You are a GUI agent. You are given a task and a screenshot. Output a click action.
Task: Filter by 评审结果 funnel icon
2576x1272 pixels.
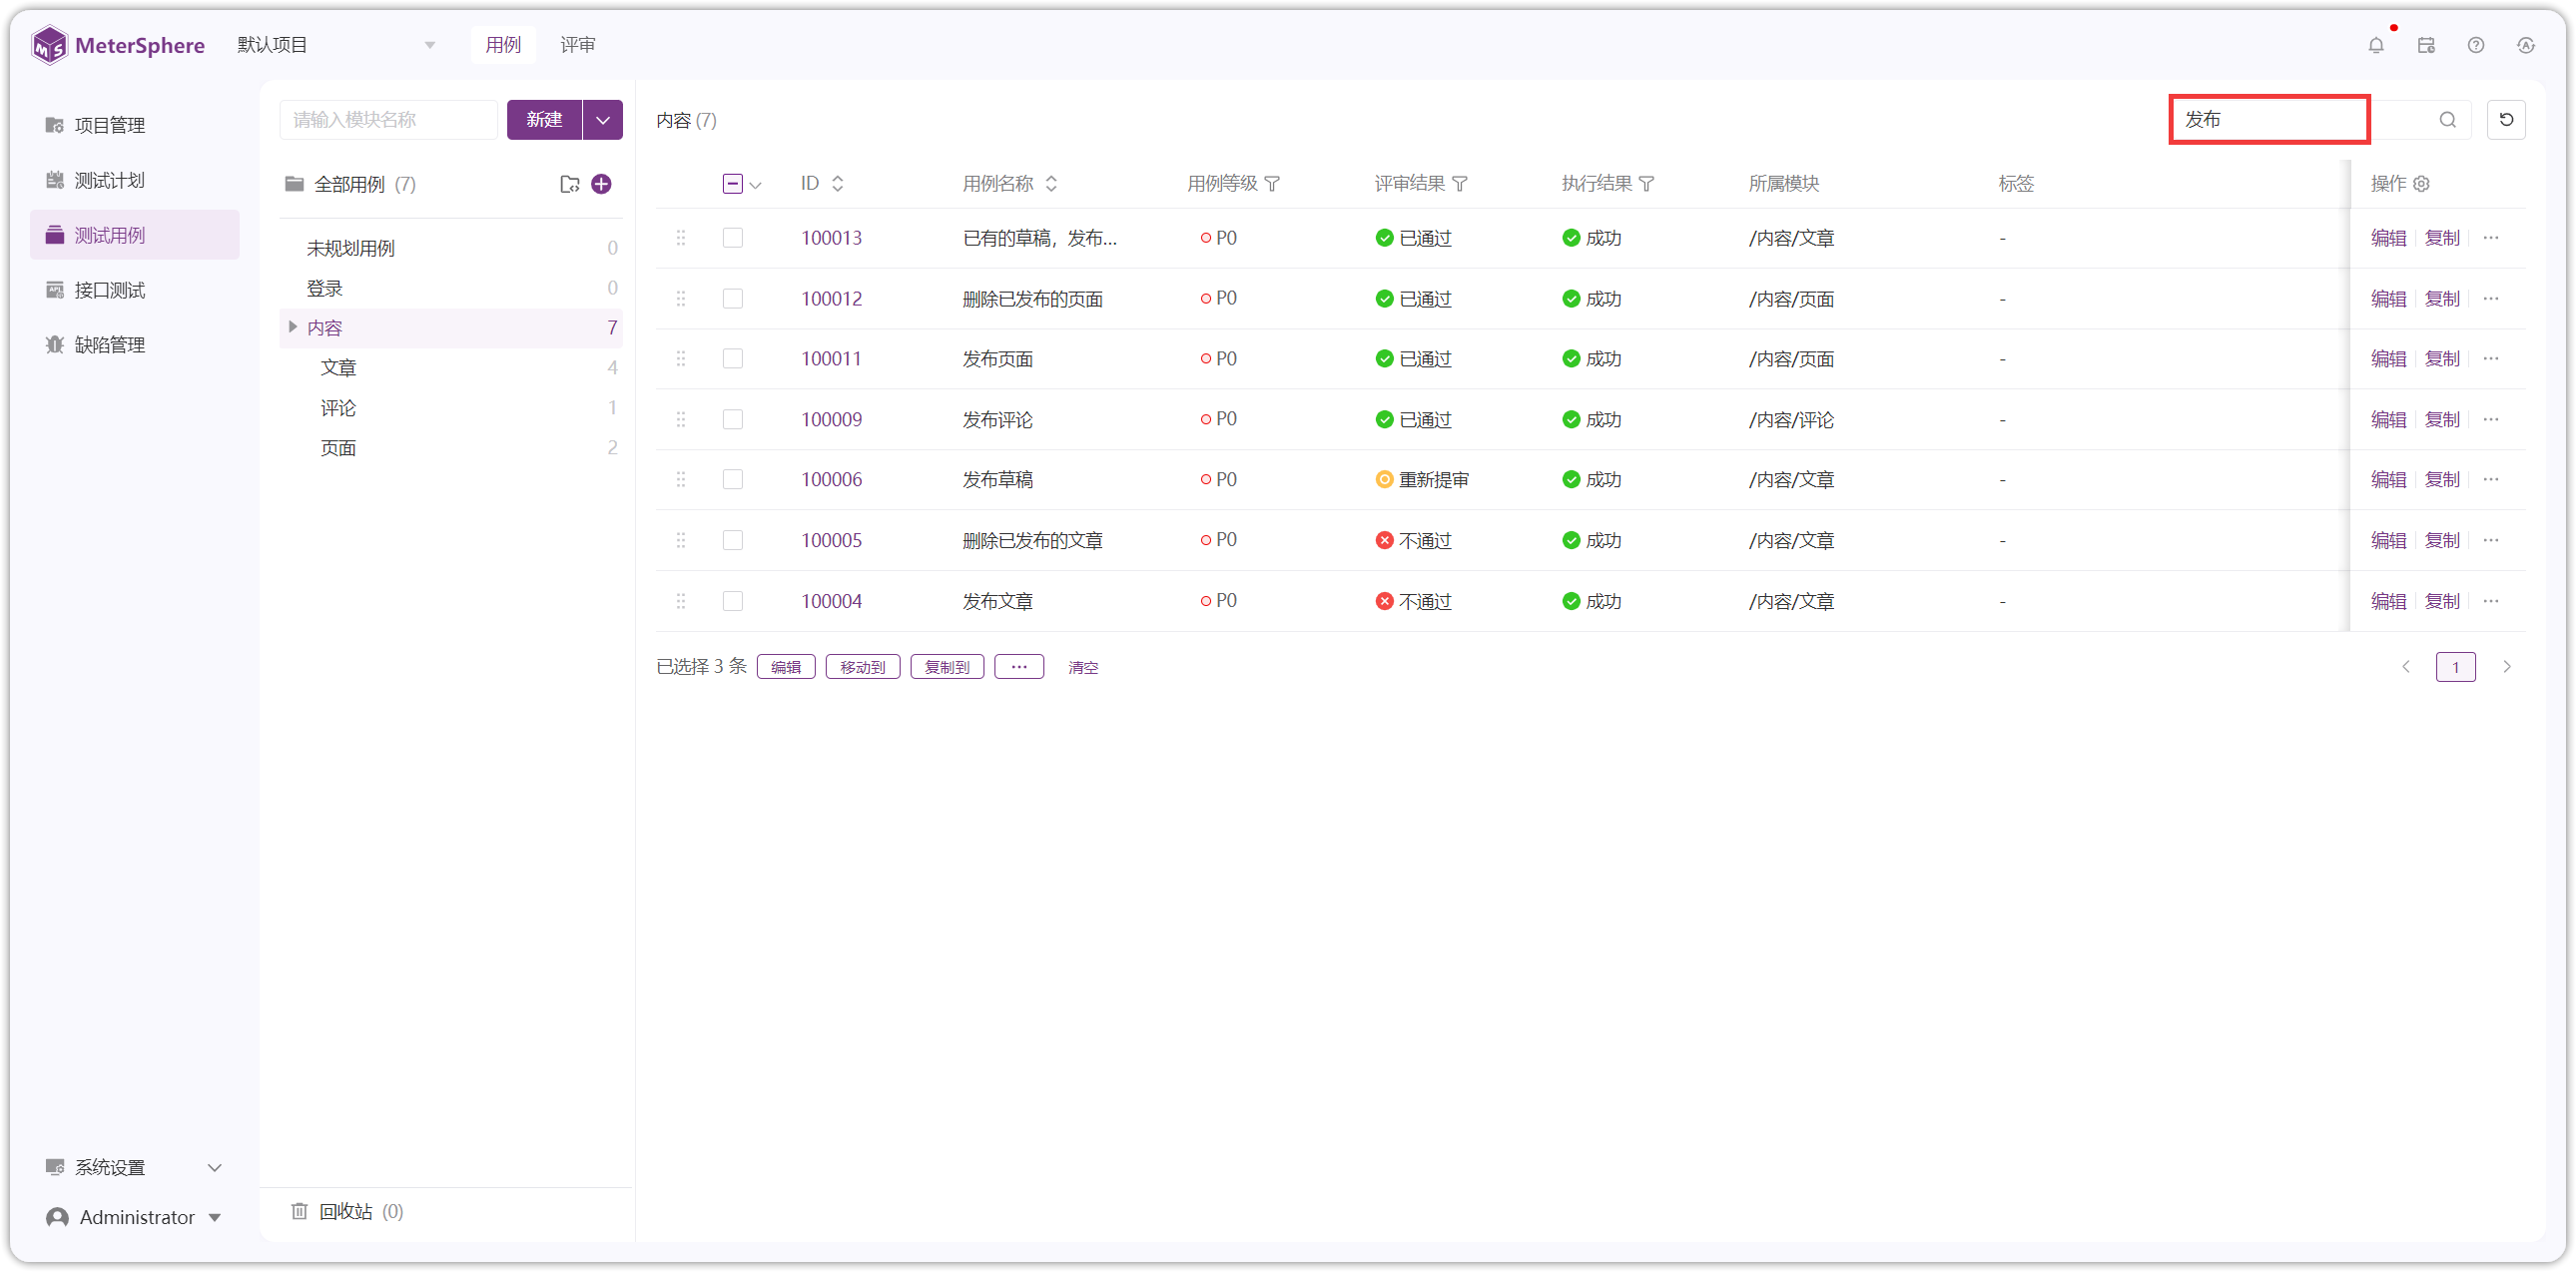[1460, 184]
